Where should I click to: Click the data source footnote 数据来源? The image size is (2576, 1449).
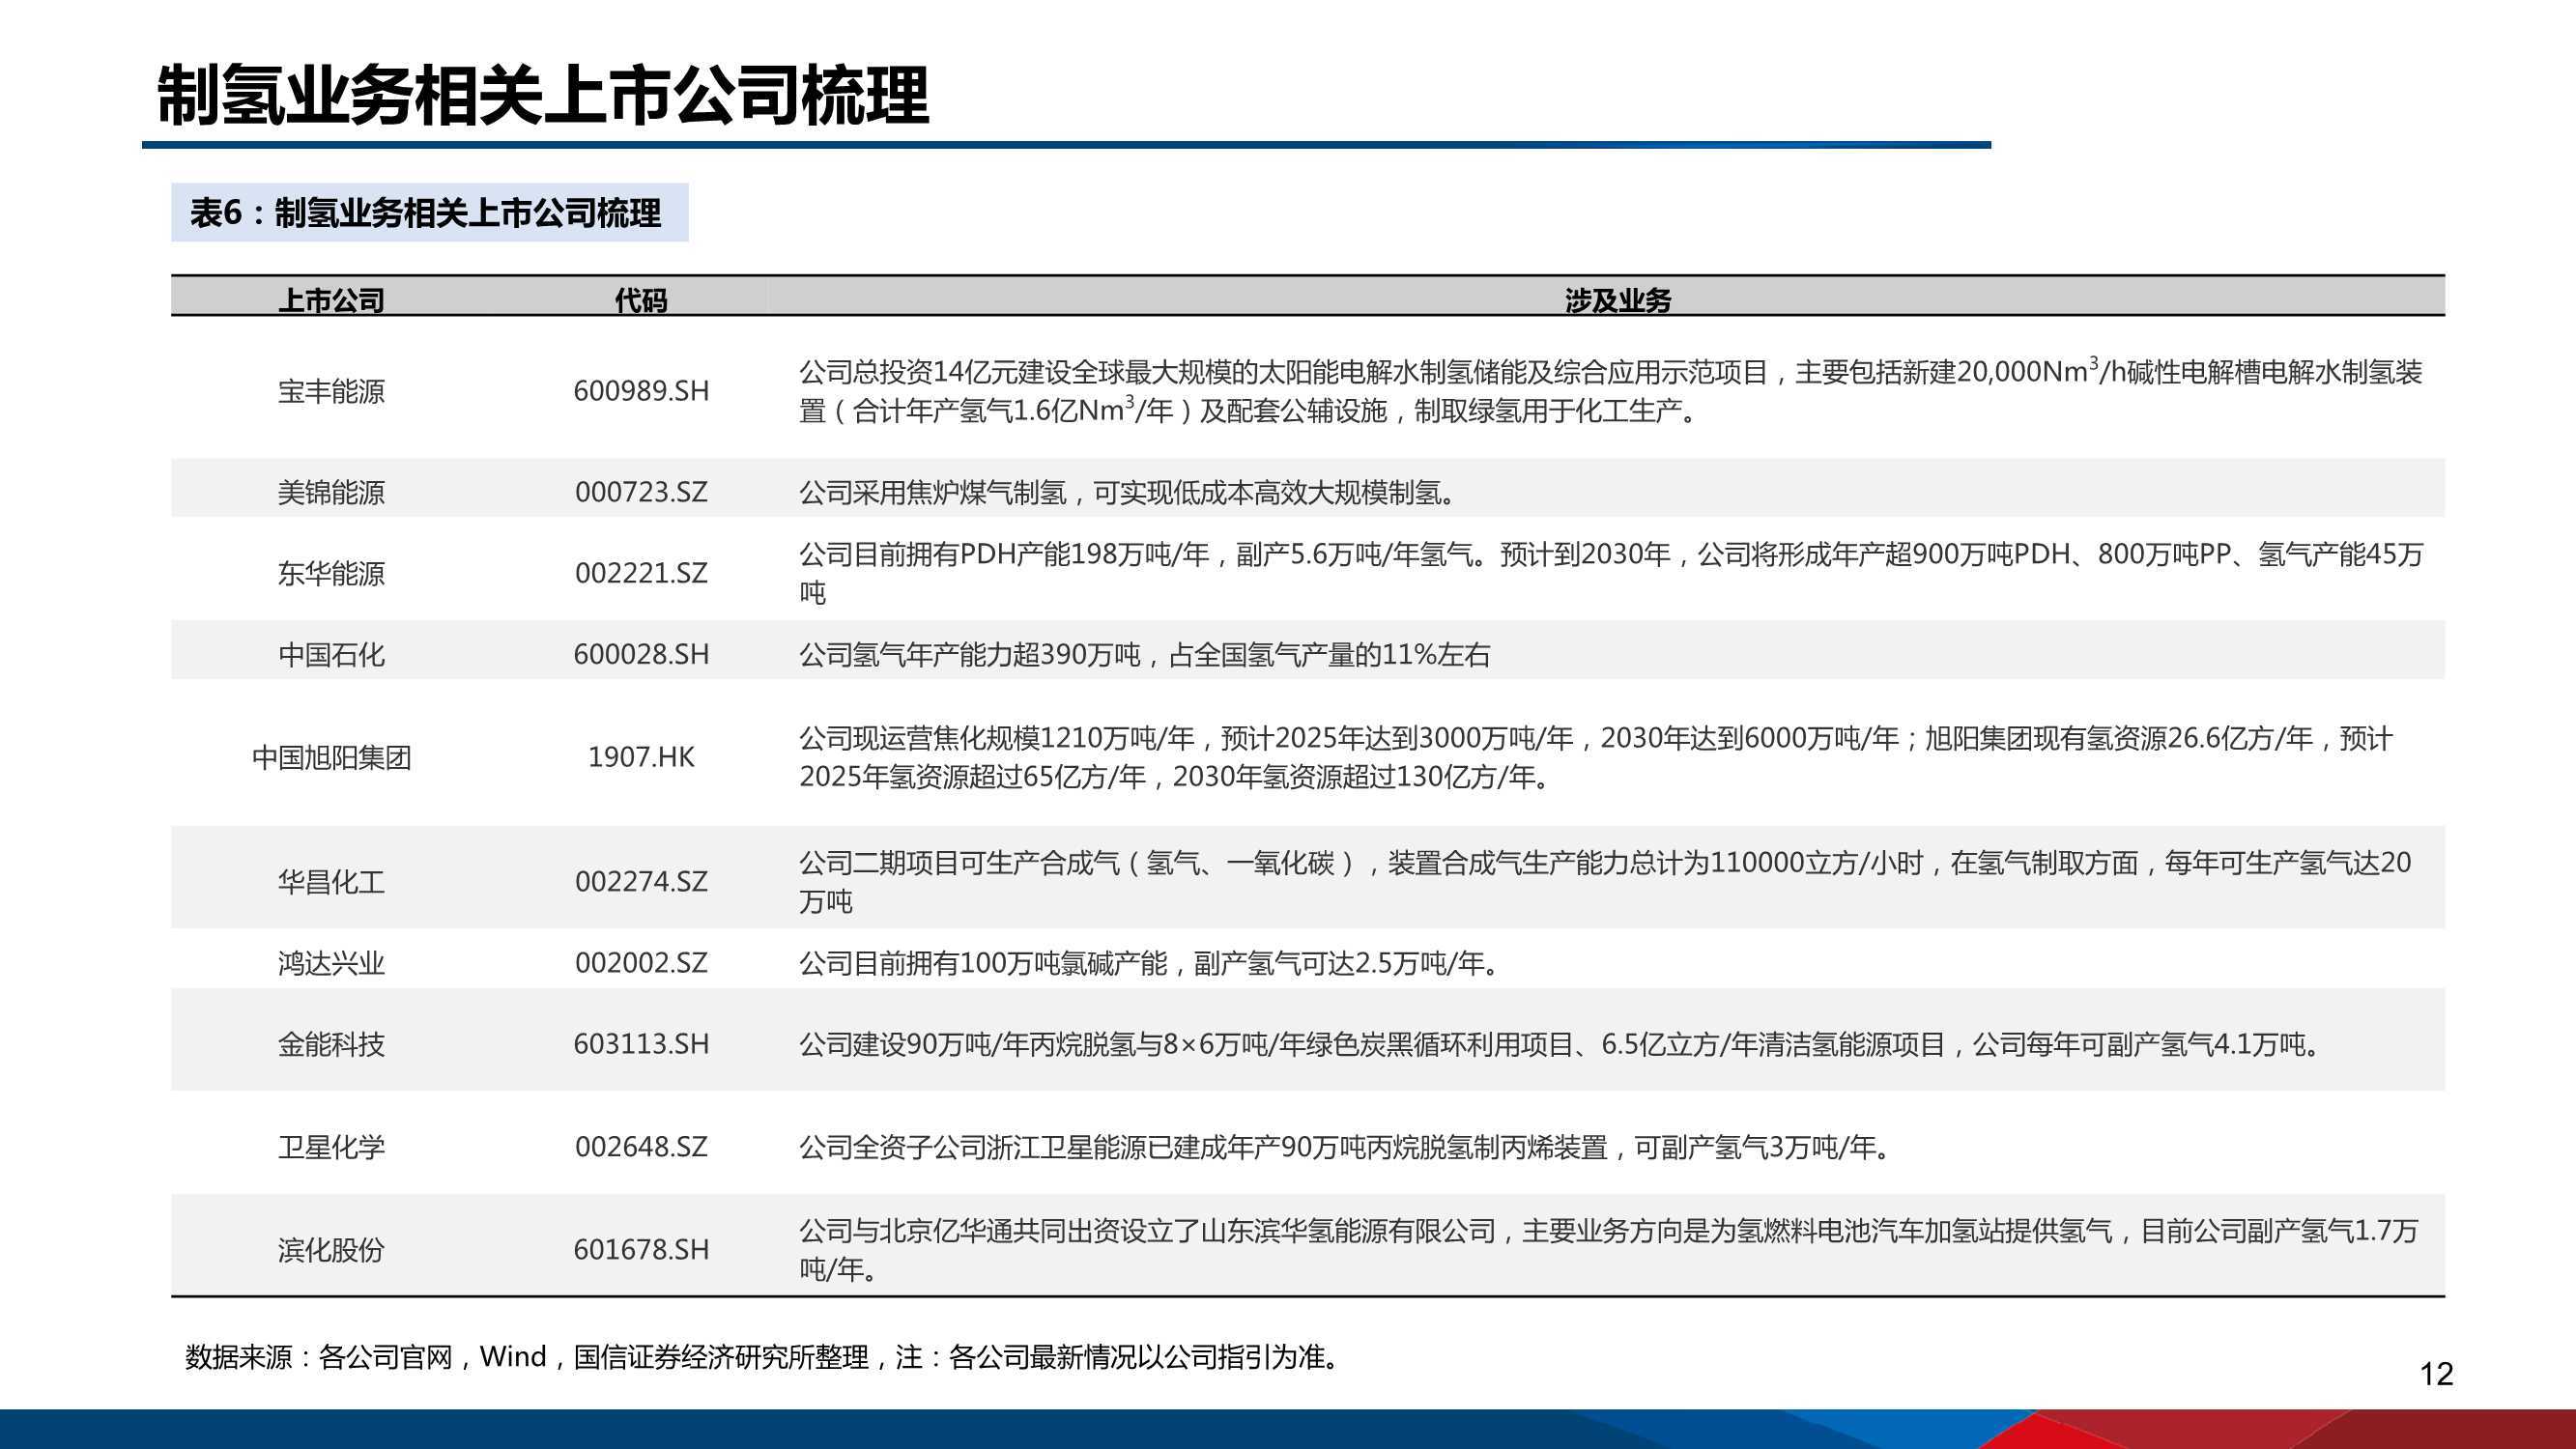click(x=763, y=1357)
